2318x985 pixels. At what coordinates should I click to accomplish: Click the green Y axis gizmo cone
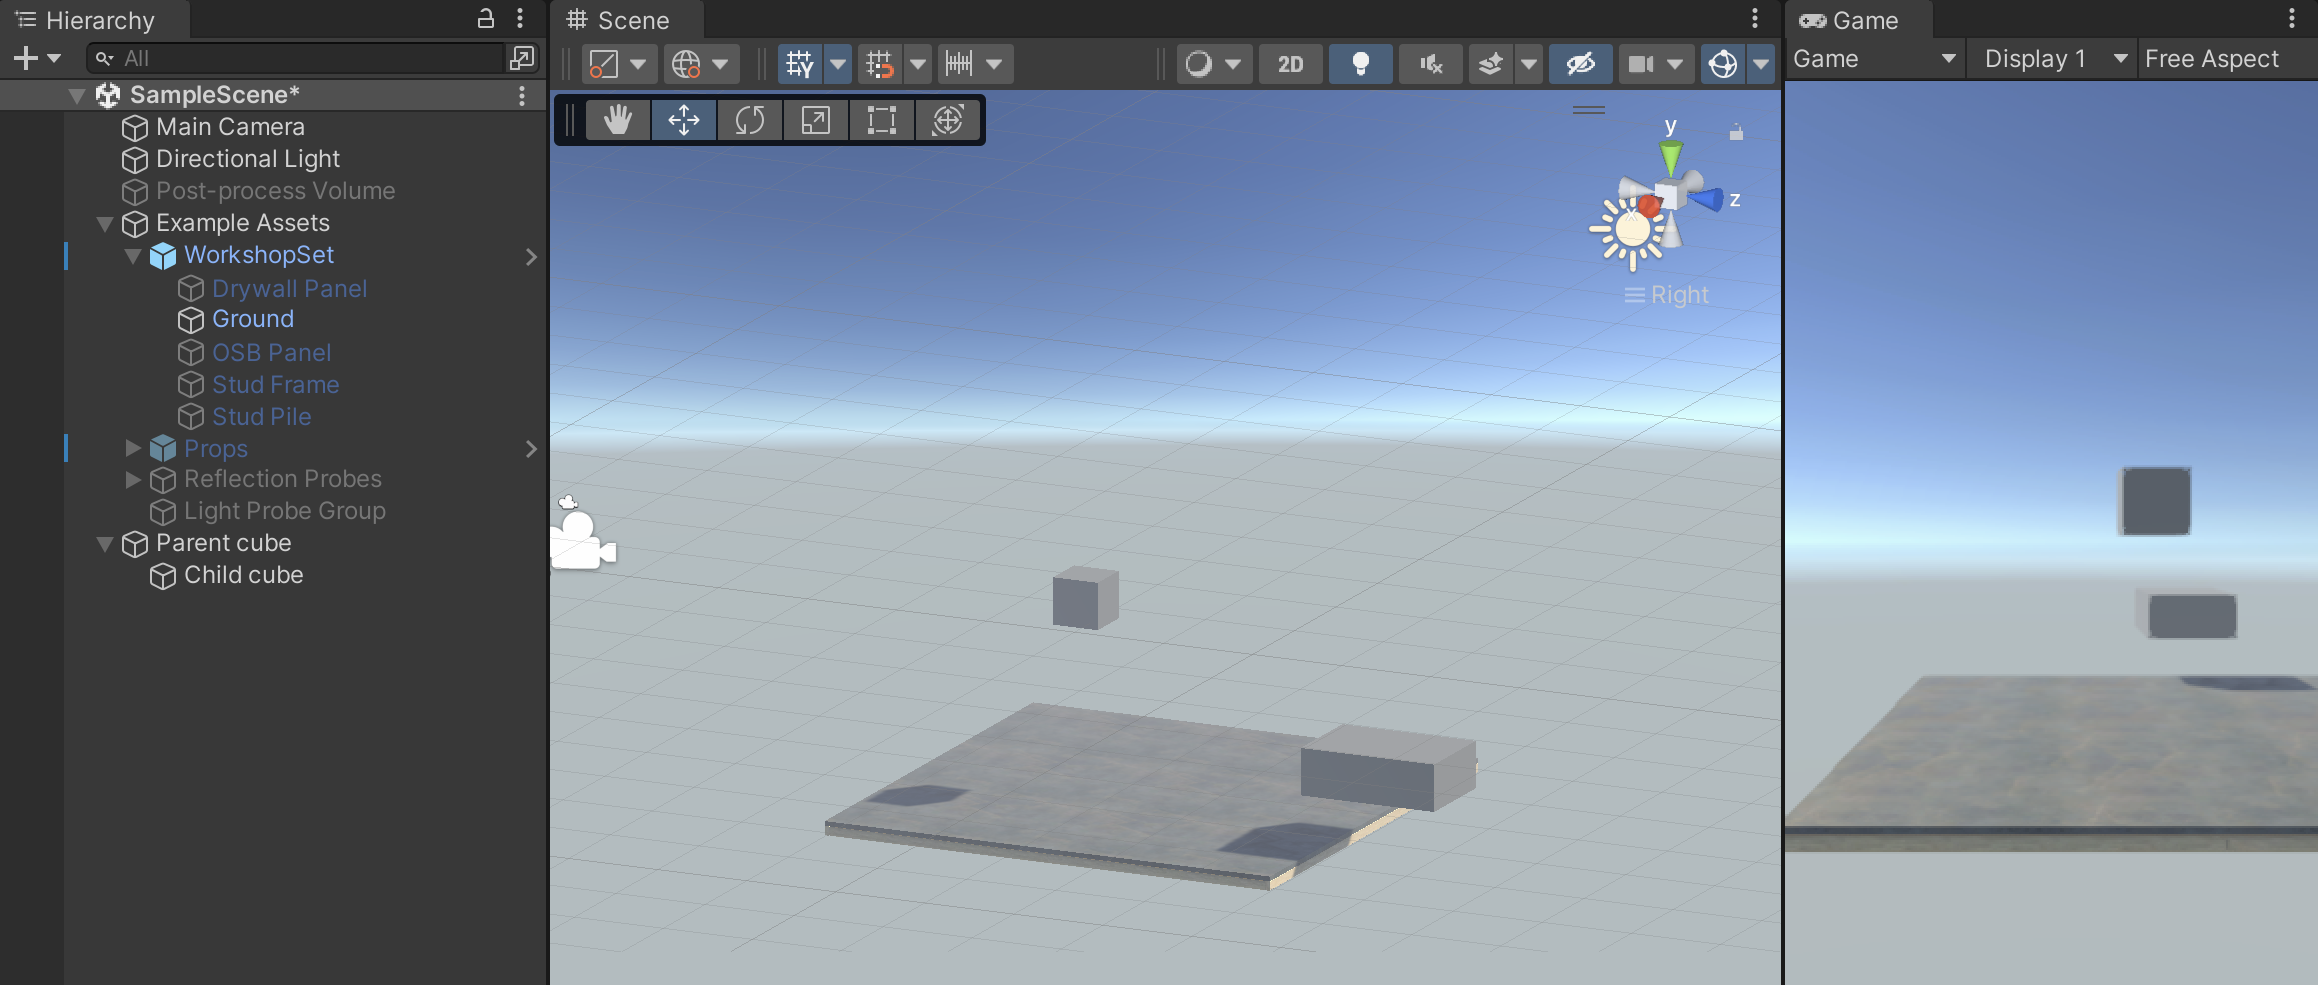coord(1671,157)
